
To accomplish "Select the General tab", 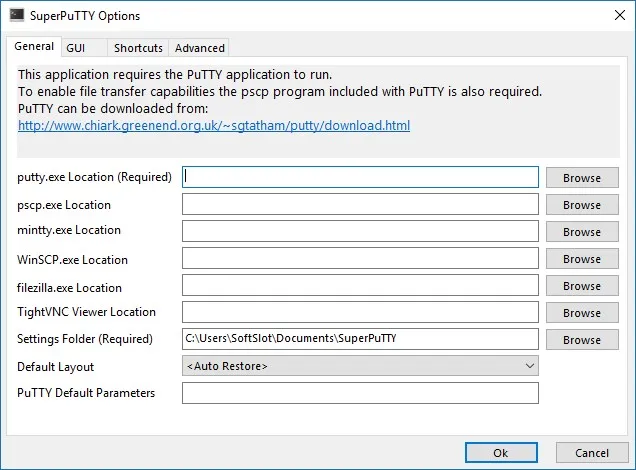I will click(x=34, y=46).
